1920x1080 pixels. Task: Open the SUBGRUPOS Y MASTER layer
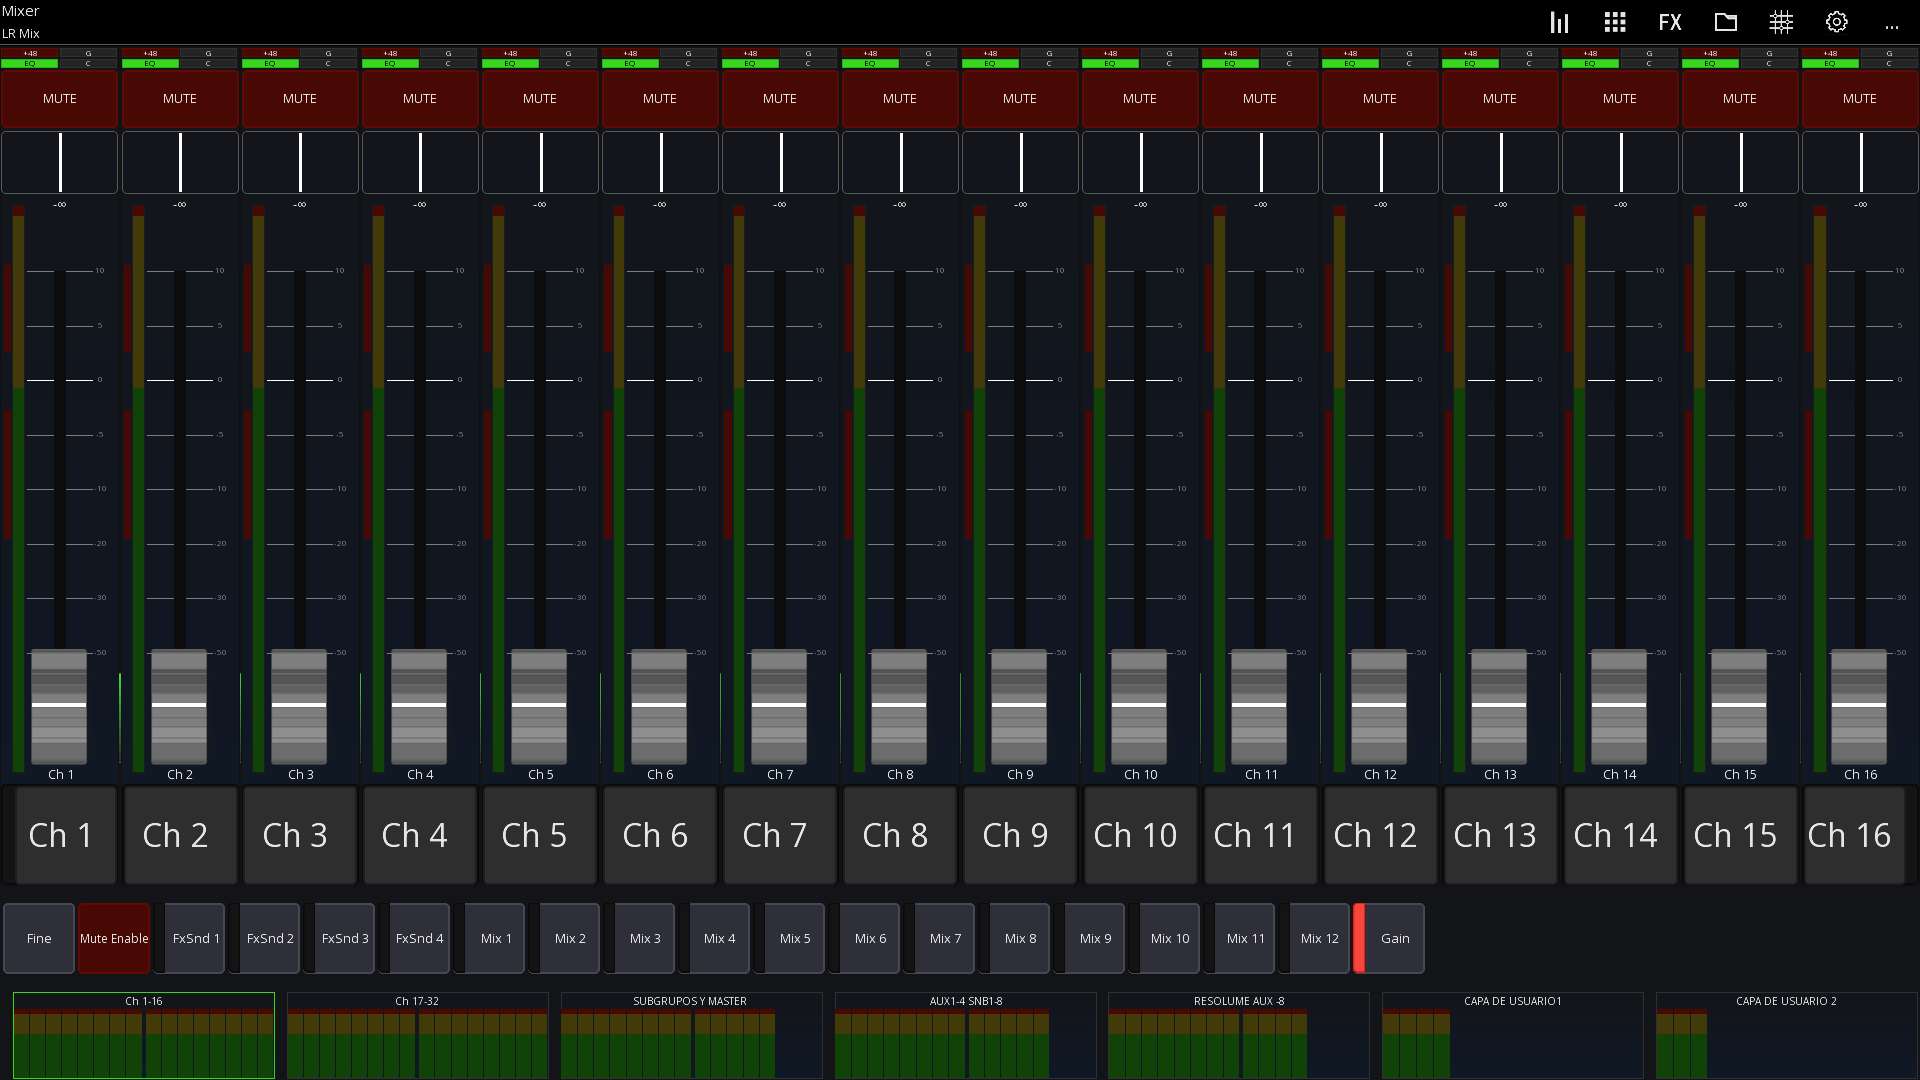[x=691, y=1035]
